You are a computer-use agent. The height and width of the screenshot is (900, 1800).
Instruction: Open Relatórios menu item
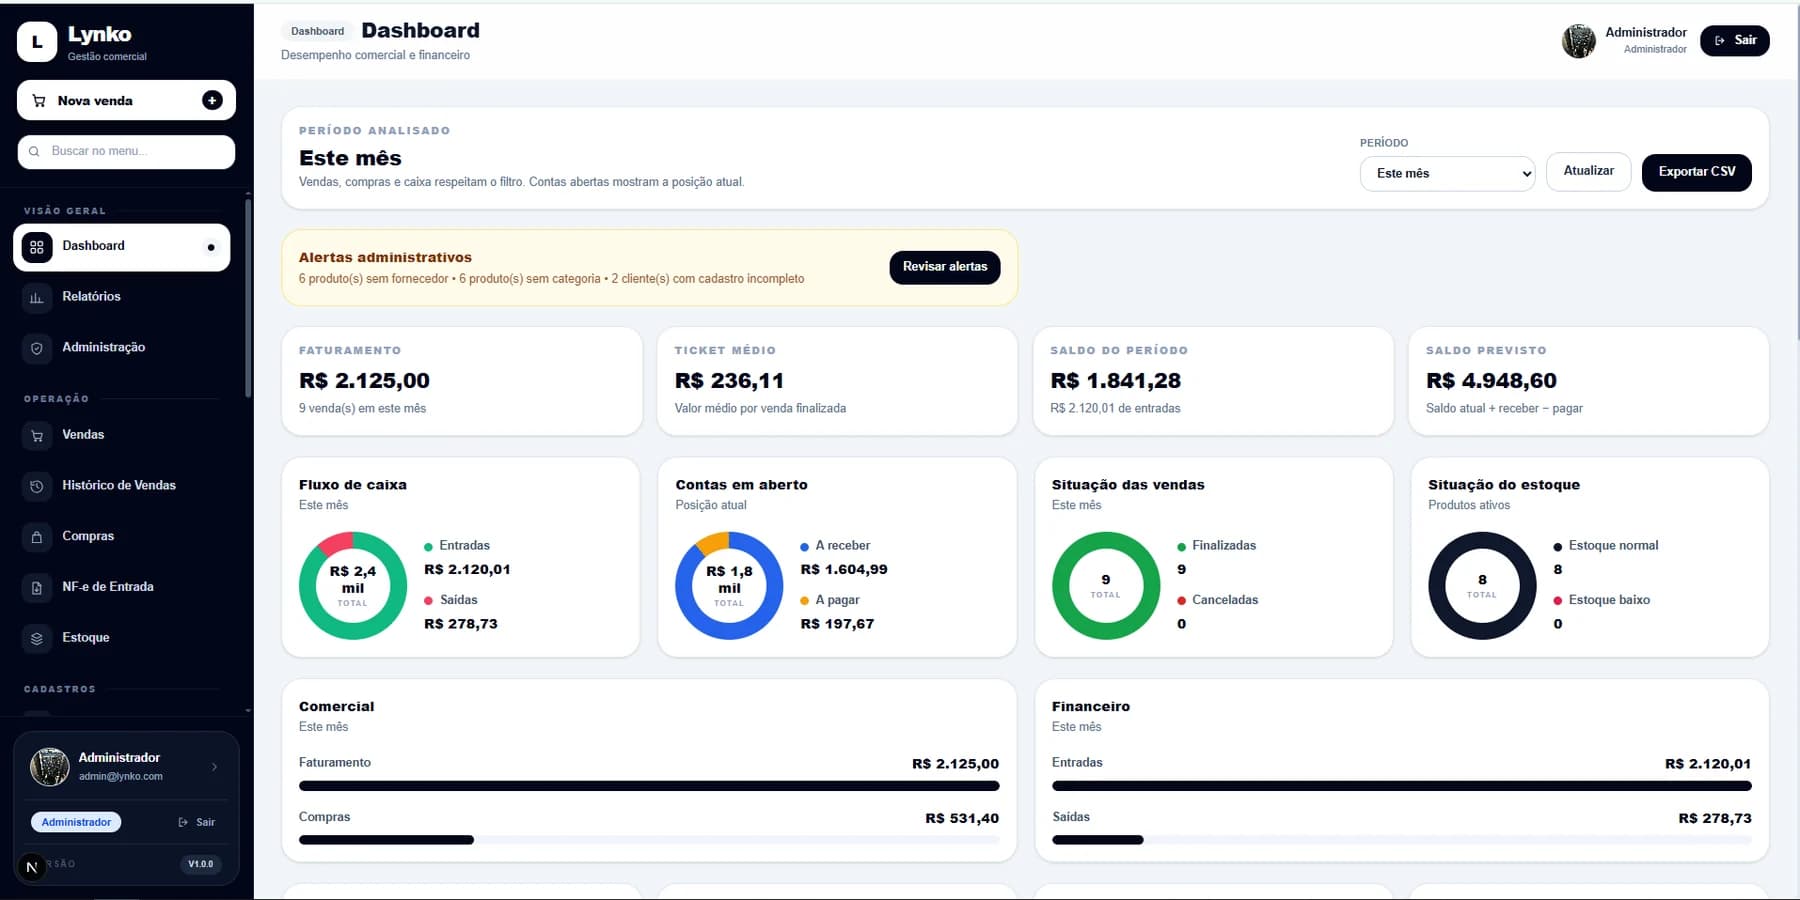click(122, 297)
